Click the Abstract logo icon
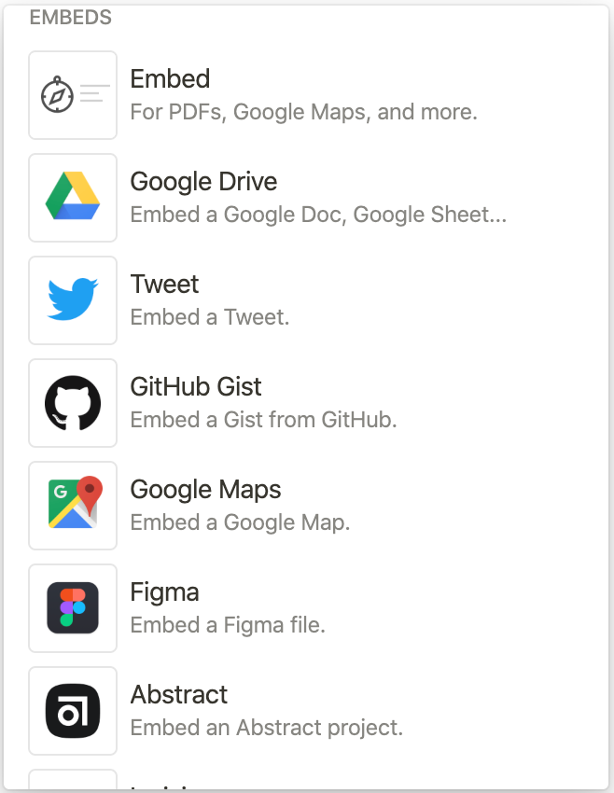Viewport: 614px width, 793px height. click(x=73, y=711)
